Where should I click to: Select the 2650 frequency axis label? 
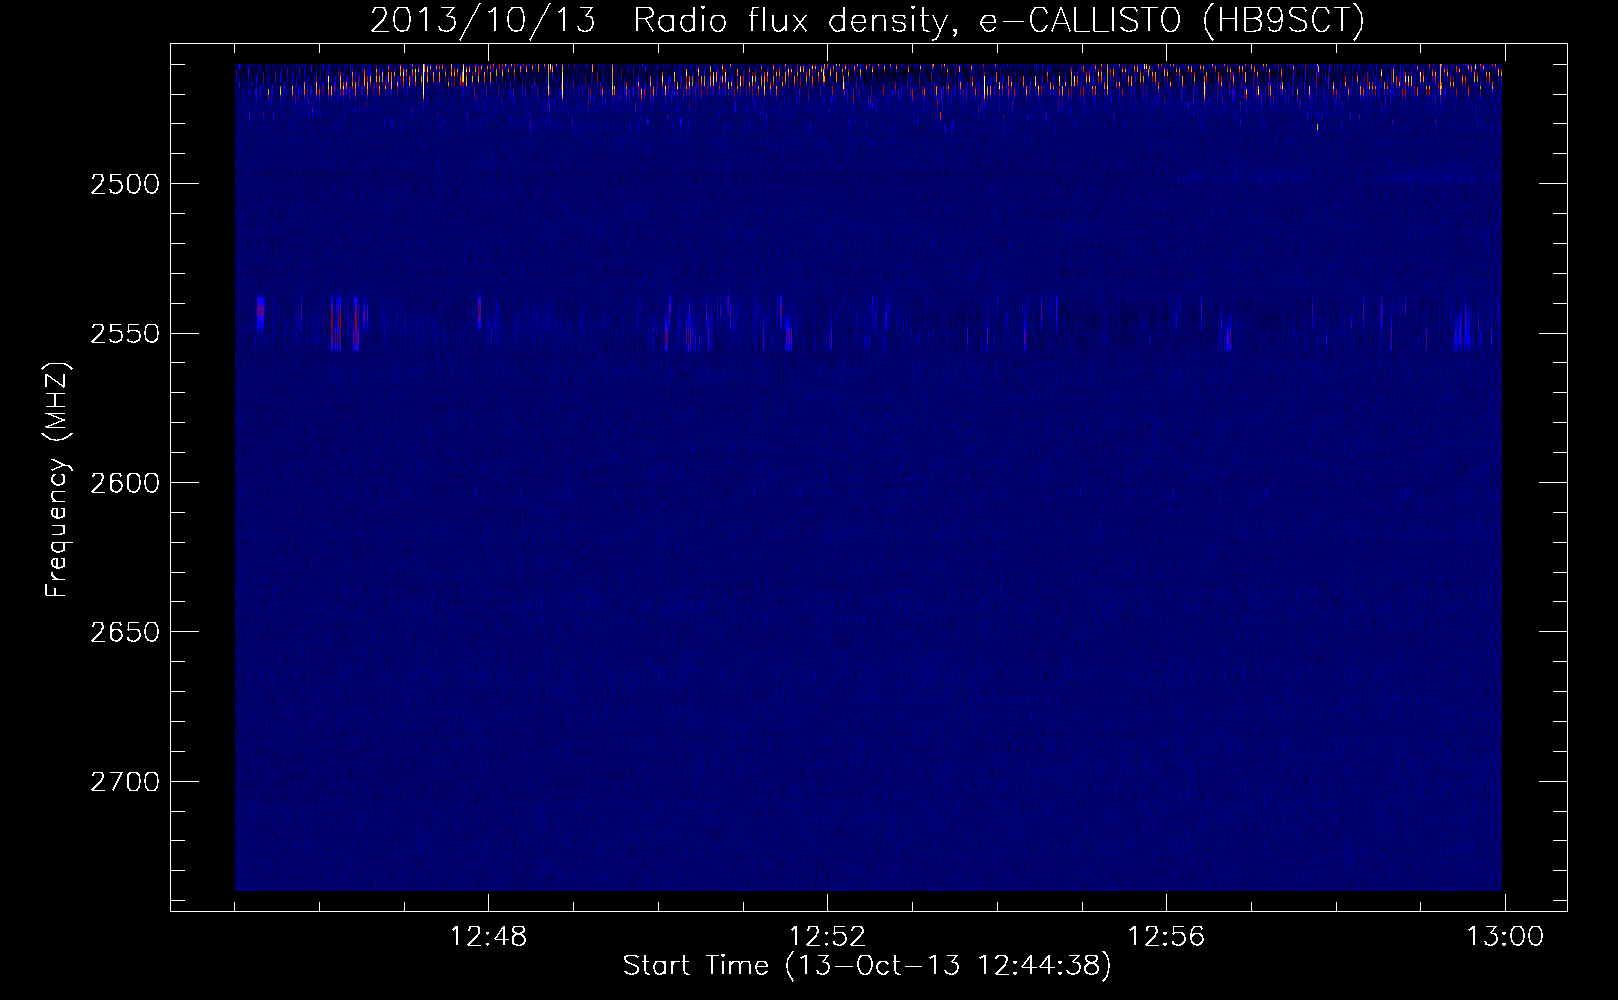point(125,632)
